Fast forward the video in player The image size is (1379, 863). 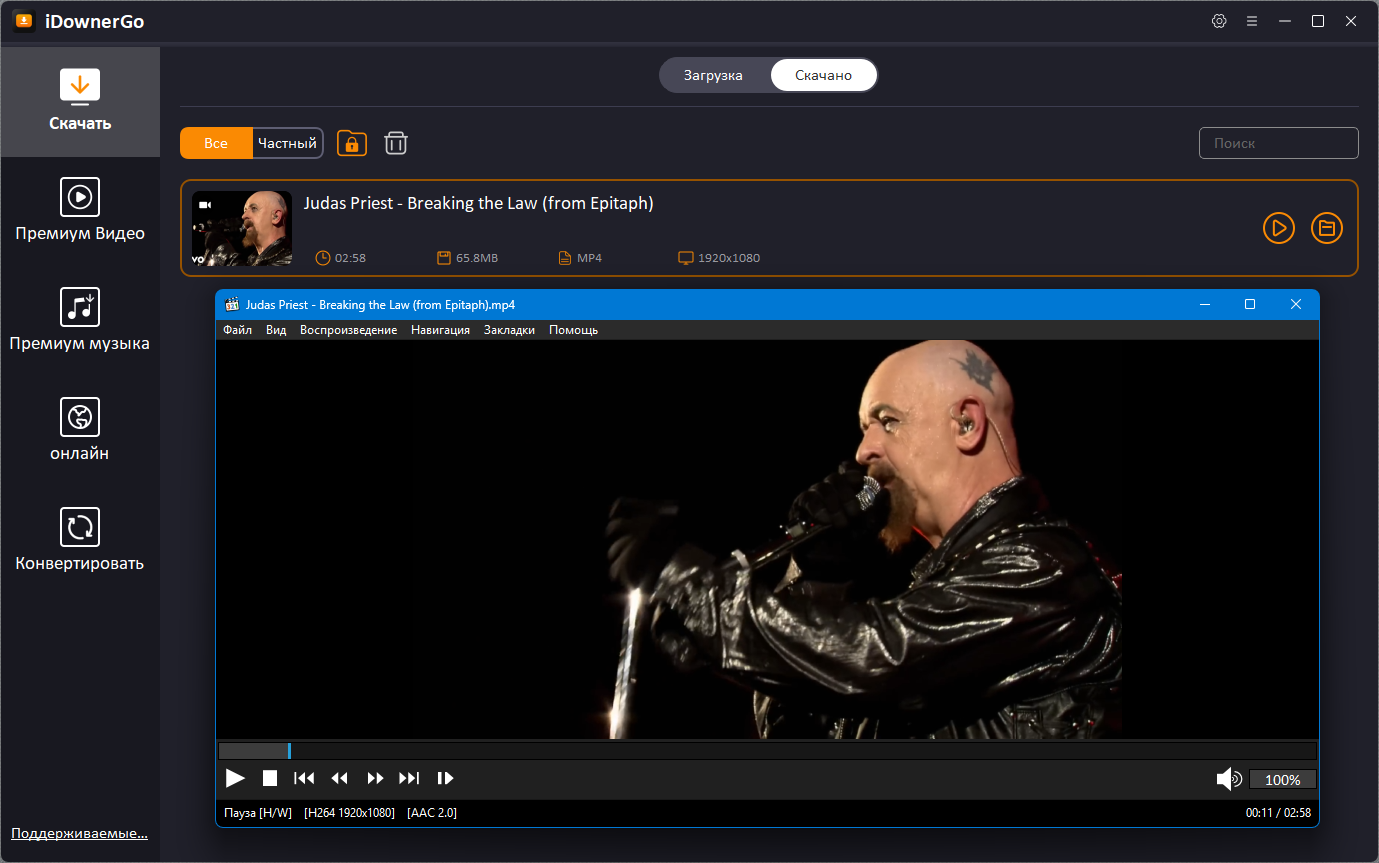pos(375,778)
